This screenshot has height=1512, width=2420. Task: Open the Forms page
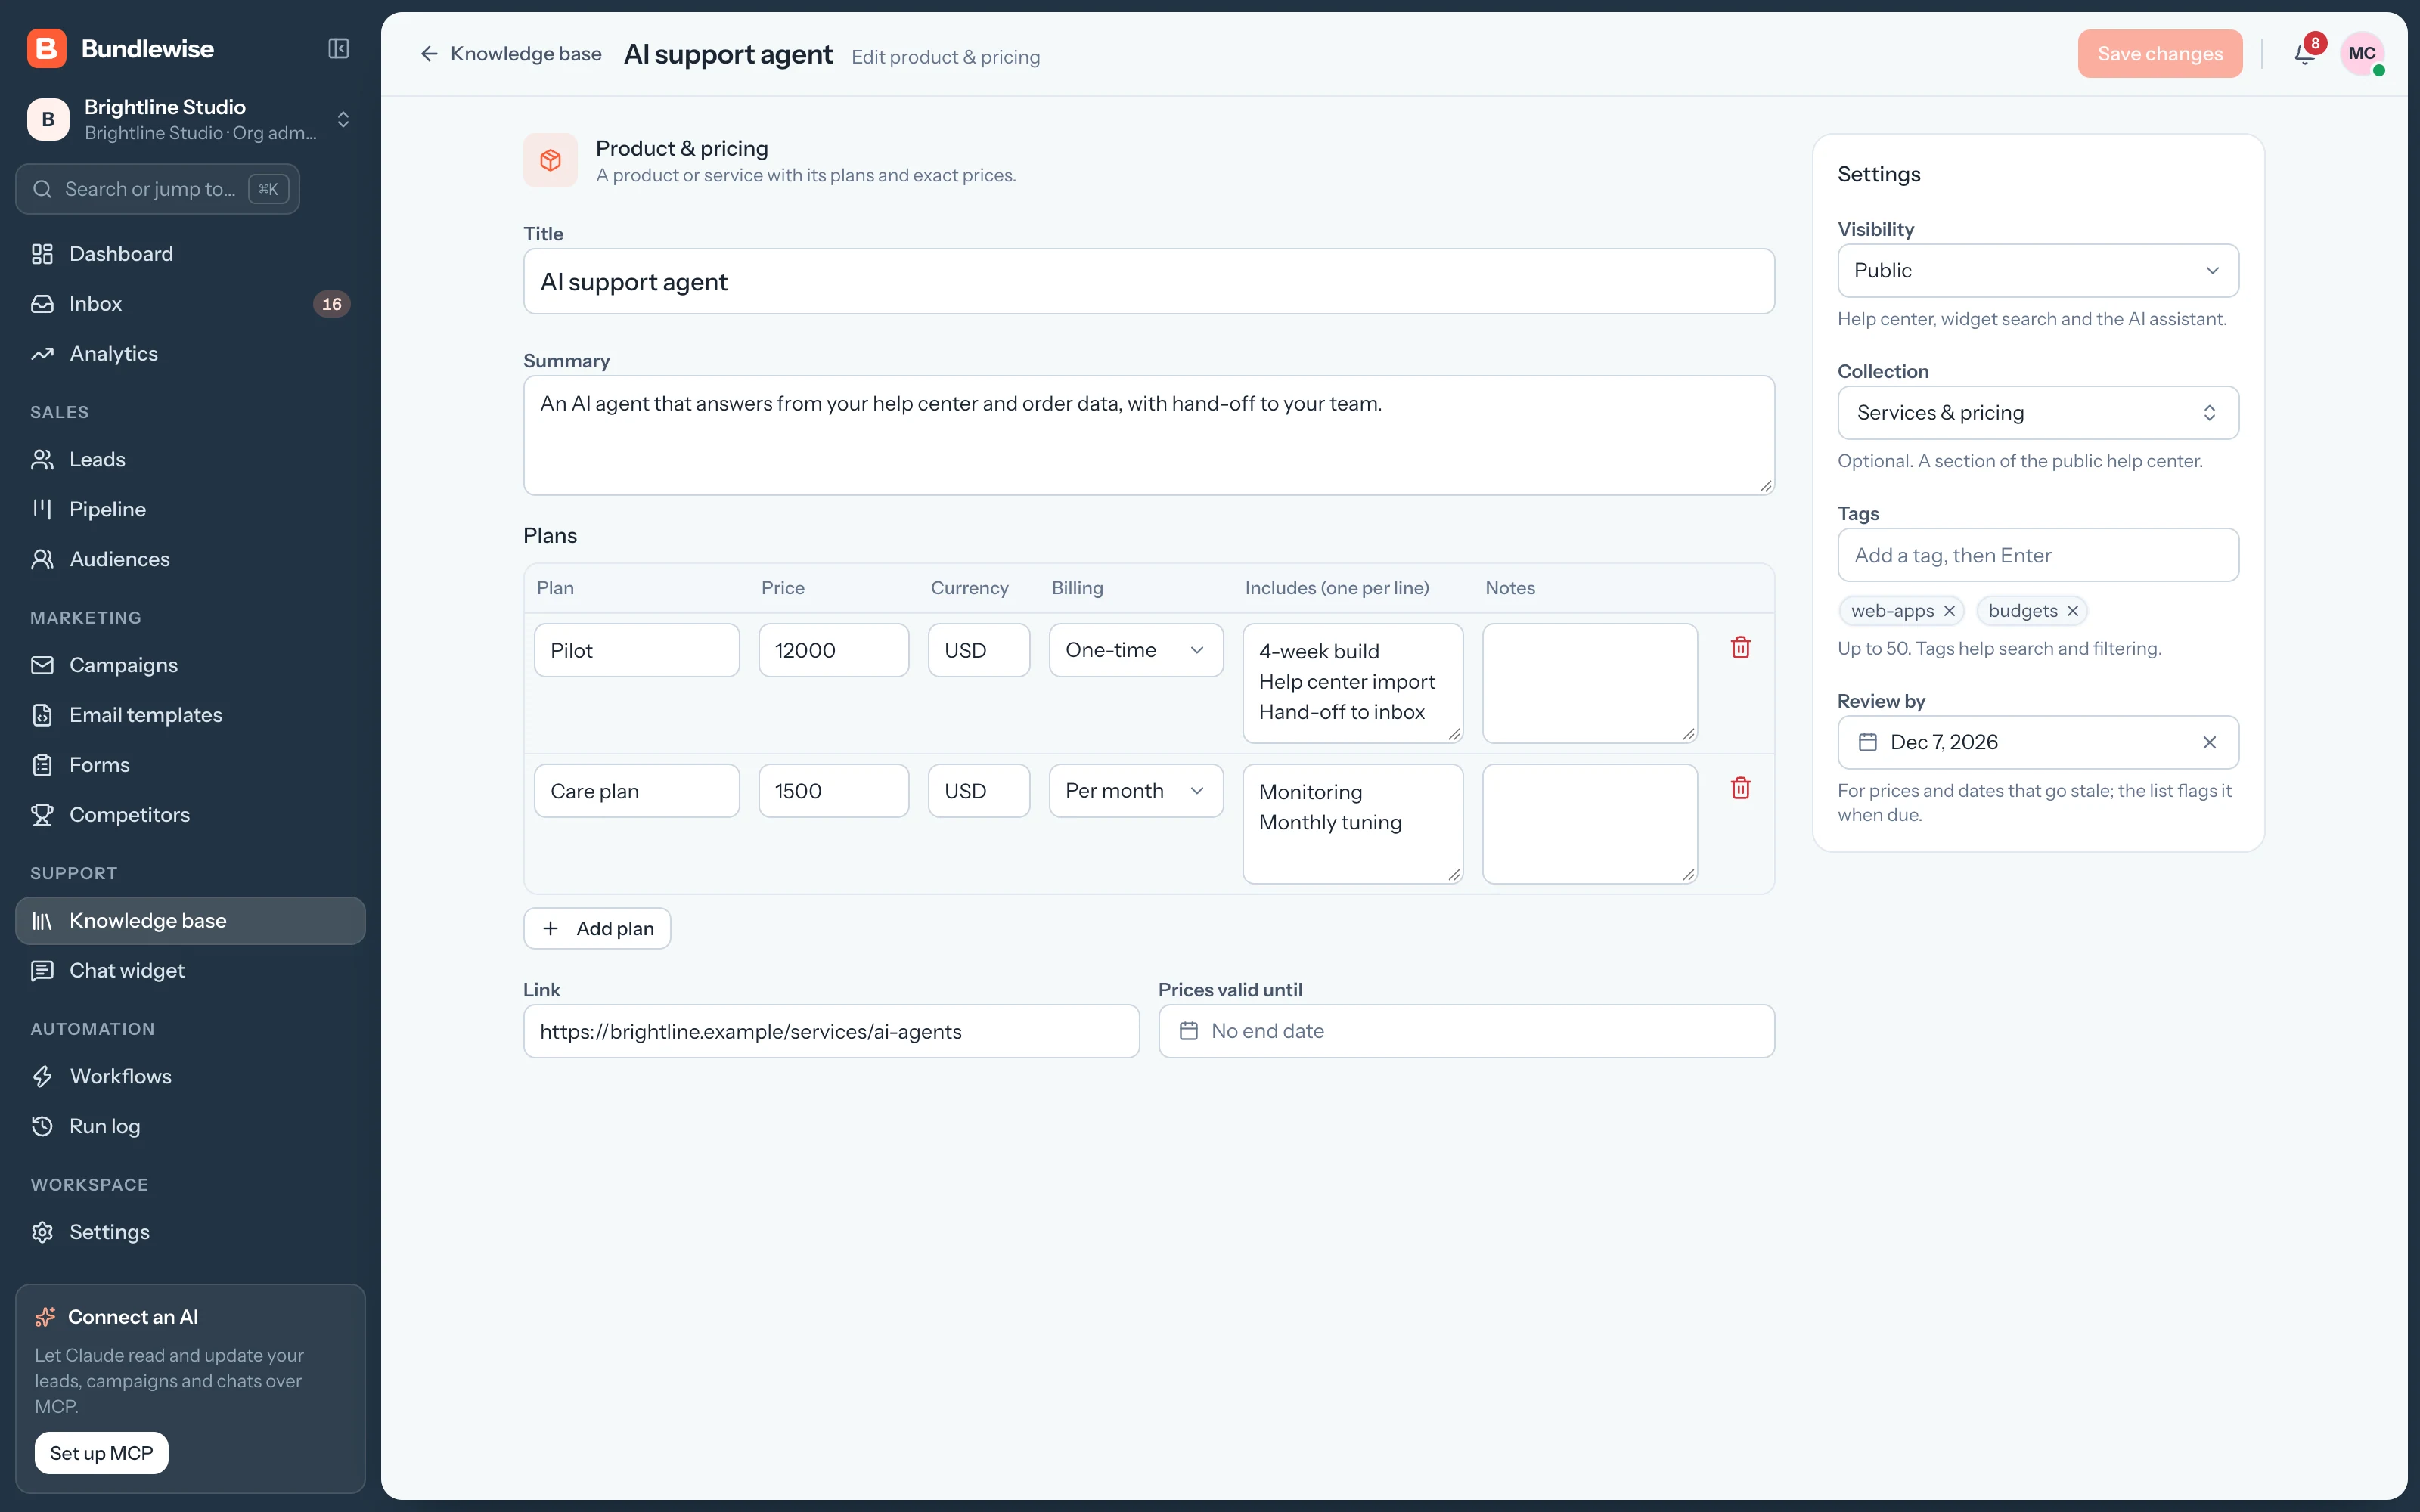point(190,766)
